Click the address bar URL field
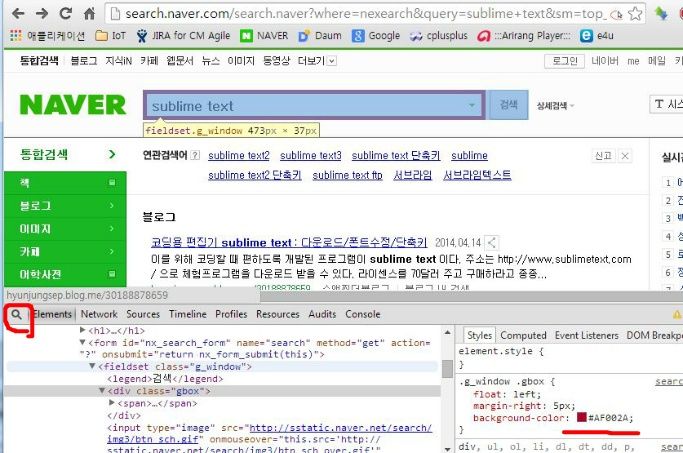The width and height of the screenshot is (683, 453). tap(366, 14)
